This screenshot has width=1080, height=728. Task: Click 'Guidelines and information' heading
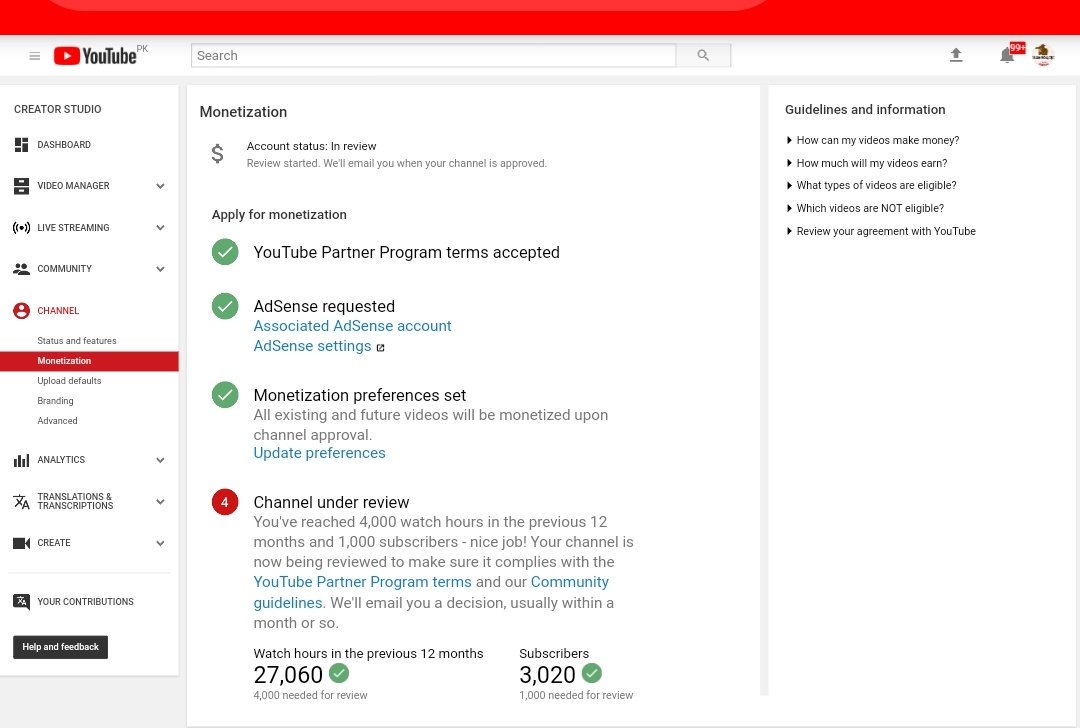click(865, 110)
